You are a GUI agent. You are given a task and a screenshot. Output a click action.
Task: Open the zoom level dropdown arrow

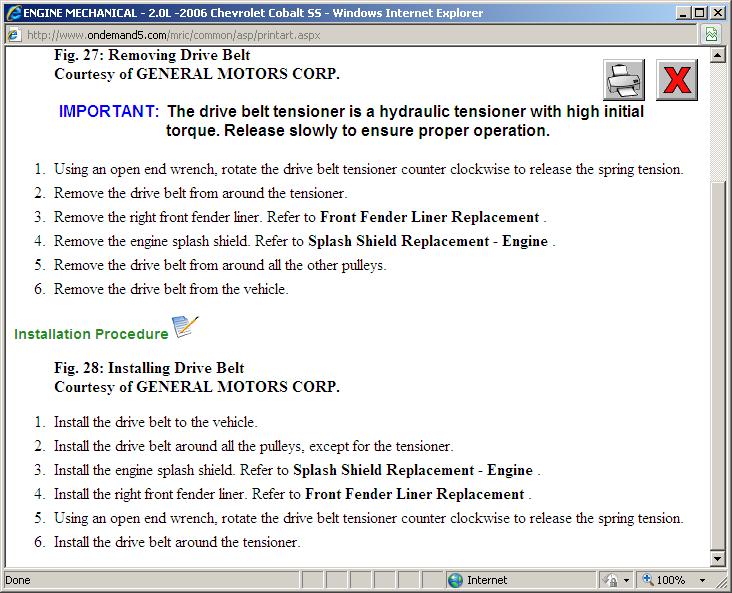pyautogui.click(x=702, y=580)
